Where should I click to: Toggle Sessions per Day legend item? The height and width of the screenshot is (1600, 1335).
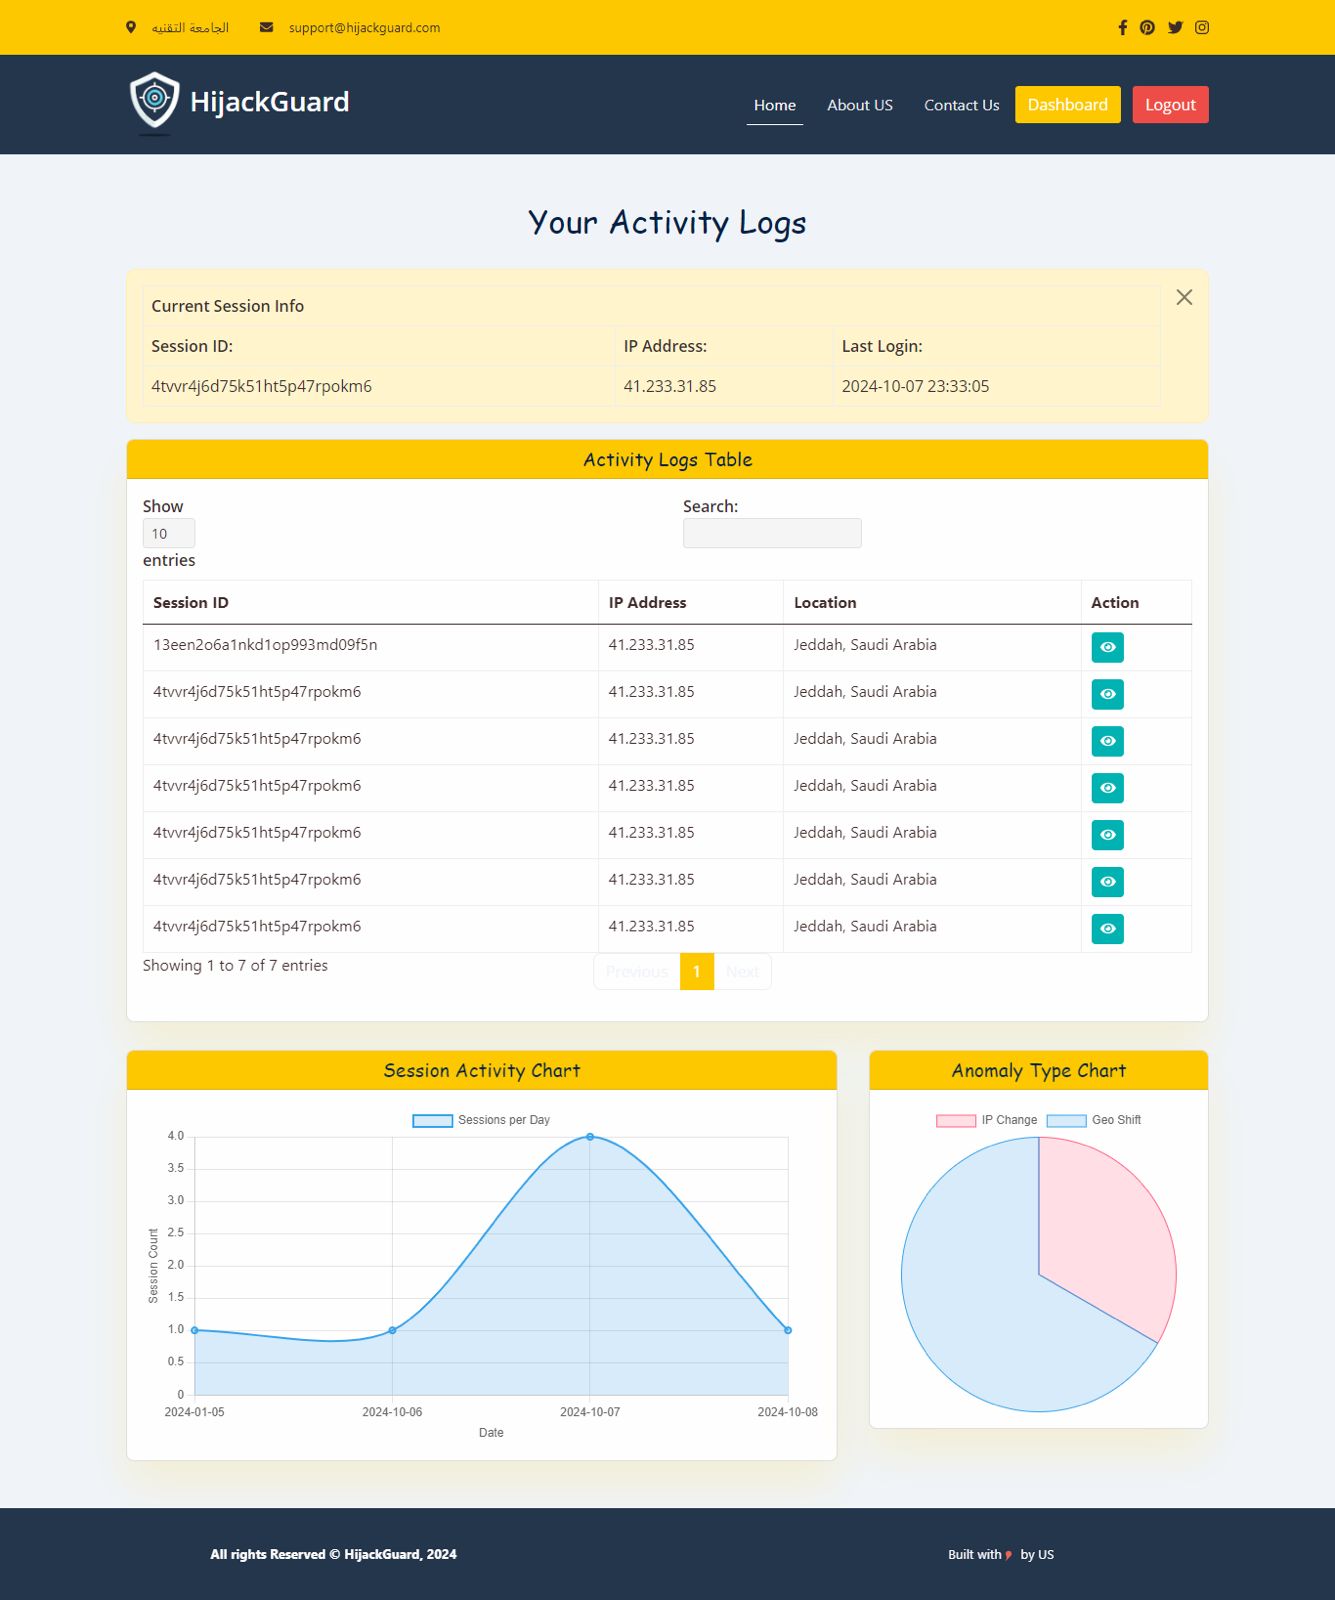482,1120
